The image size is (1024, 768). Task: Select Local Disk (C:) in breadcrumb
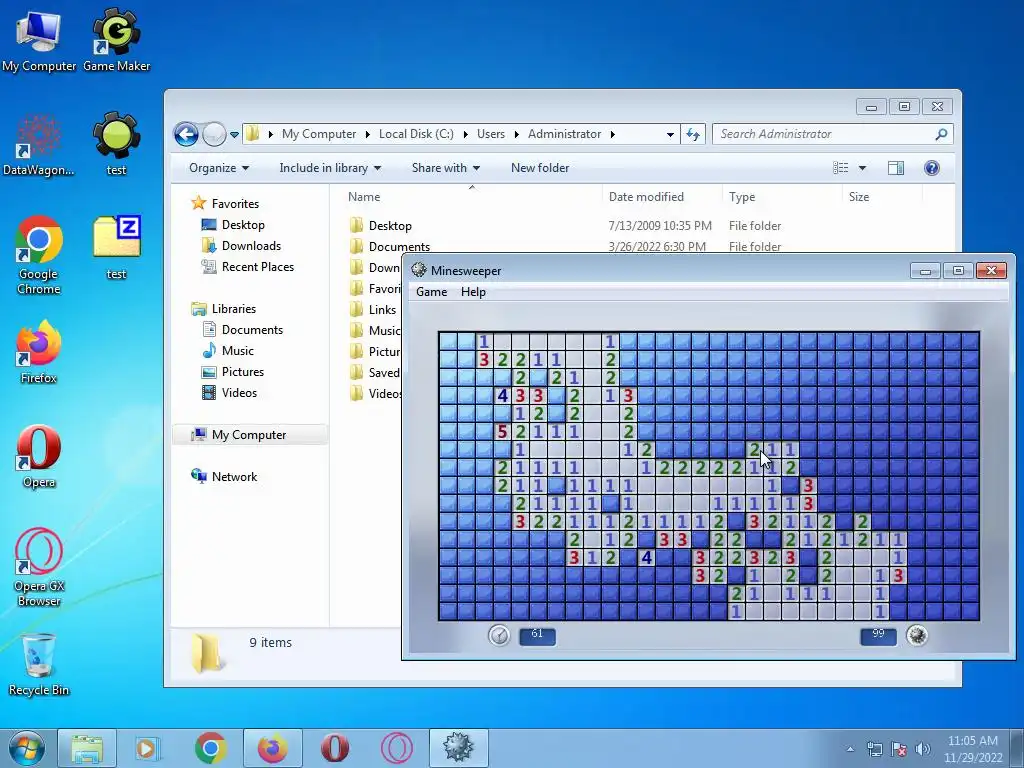coord(416,134)
